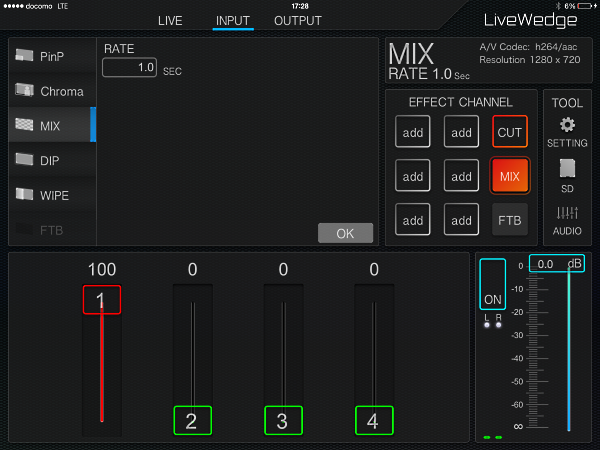Viewport: 600px width, 450px height.
Task: Click the infinity mark on dB scale
Action: pyautogui.click(x=518, y=426)
